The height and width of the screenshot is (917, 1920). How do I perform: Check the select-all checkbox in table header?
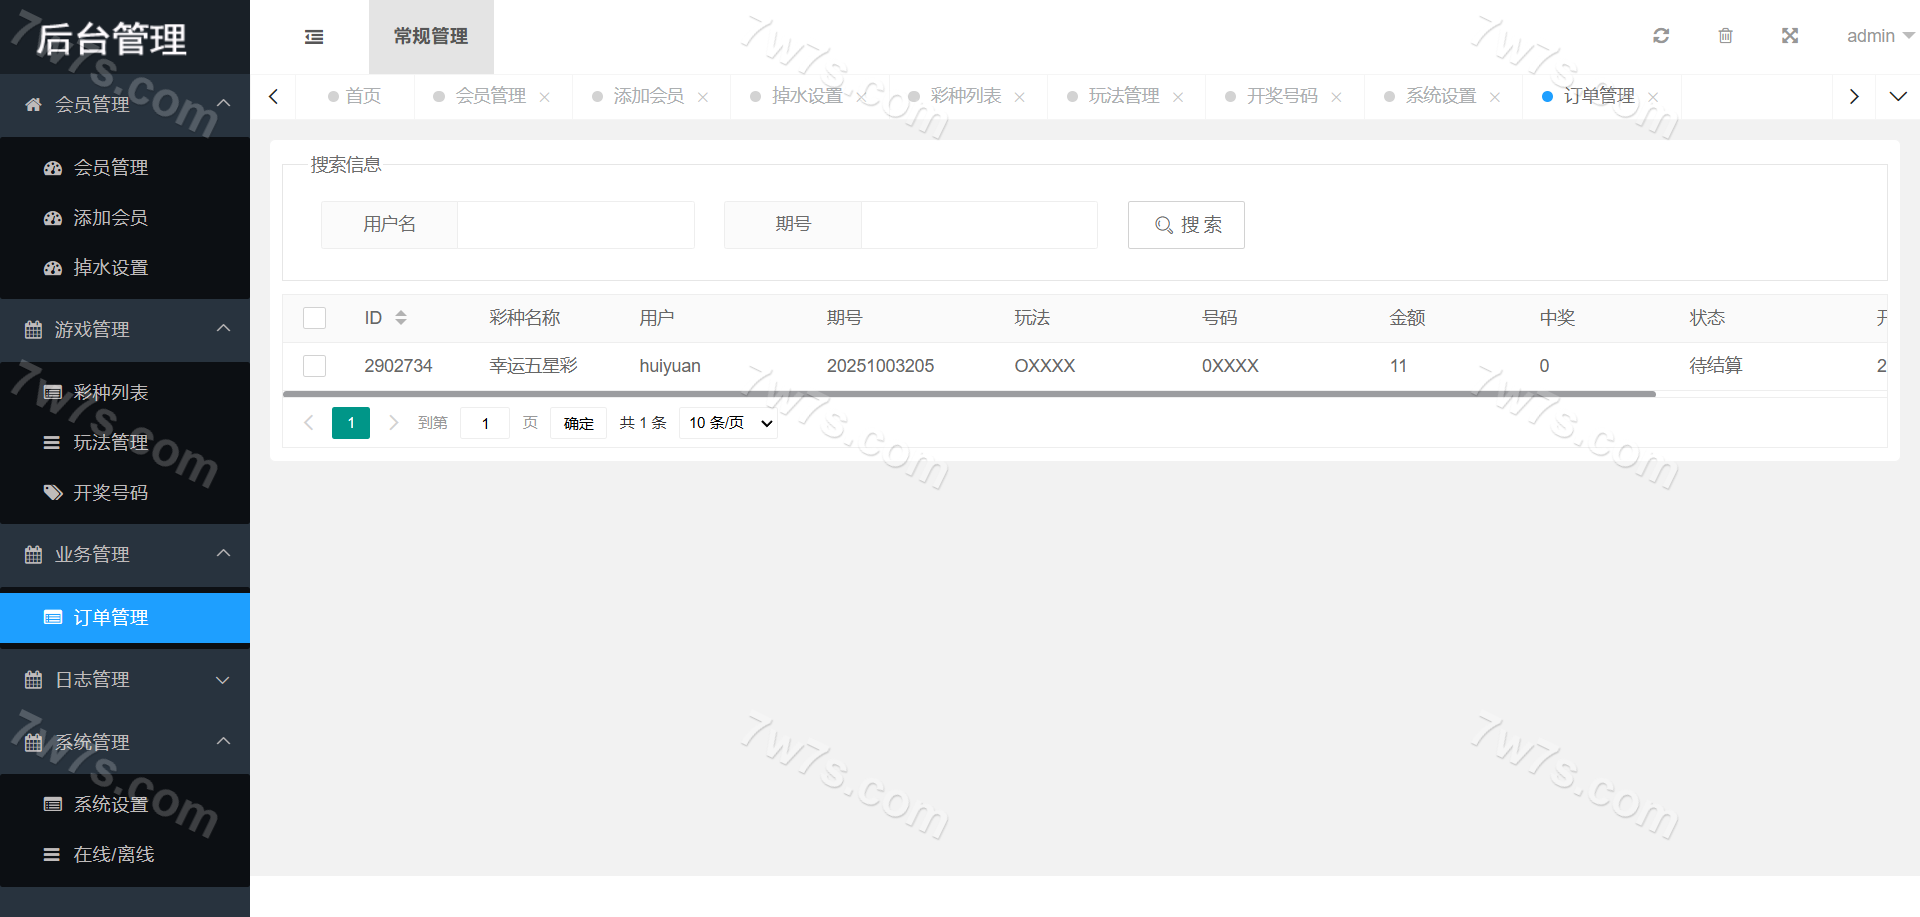[x=315, y=318]
